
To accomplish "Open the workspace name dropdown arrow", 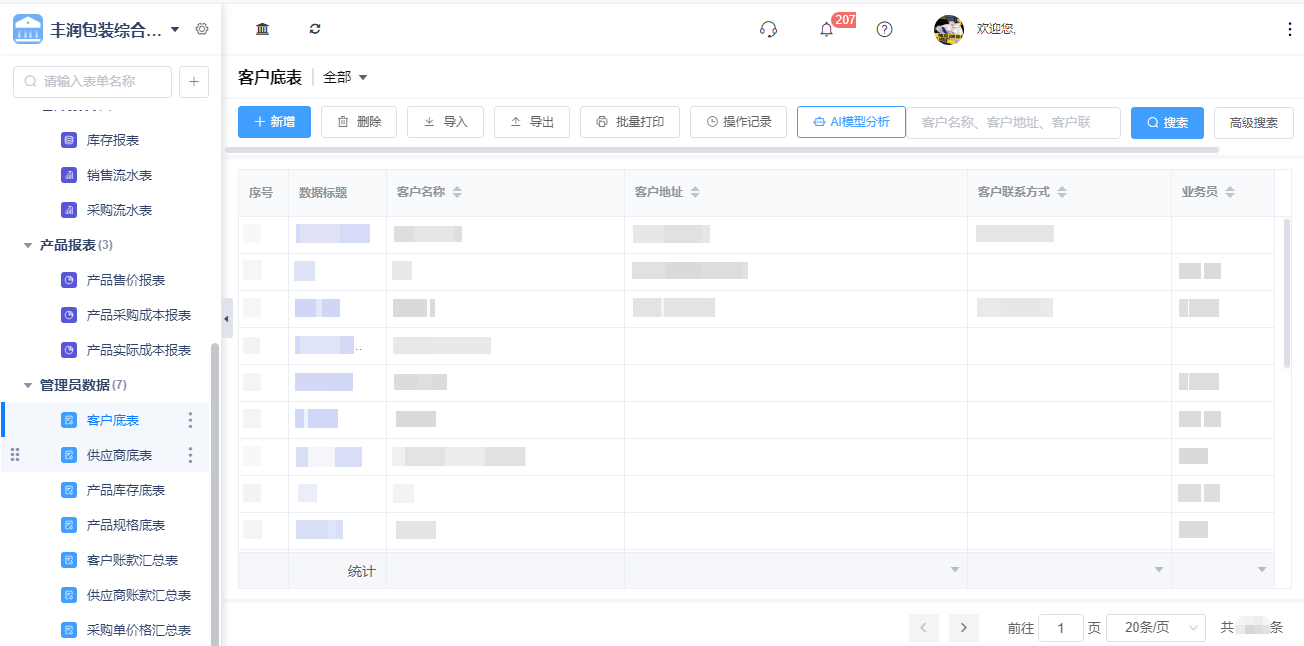I will [175, 29].
